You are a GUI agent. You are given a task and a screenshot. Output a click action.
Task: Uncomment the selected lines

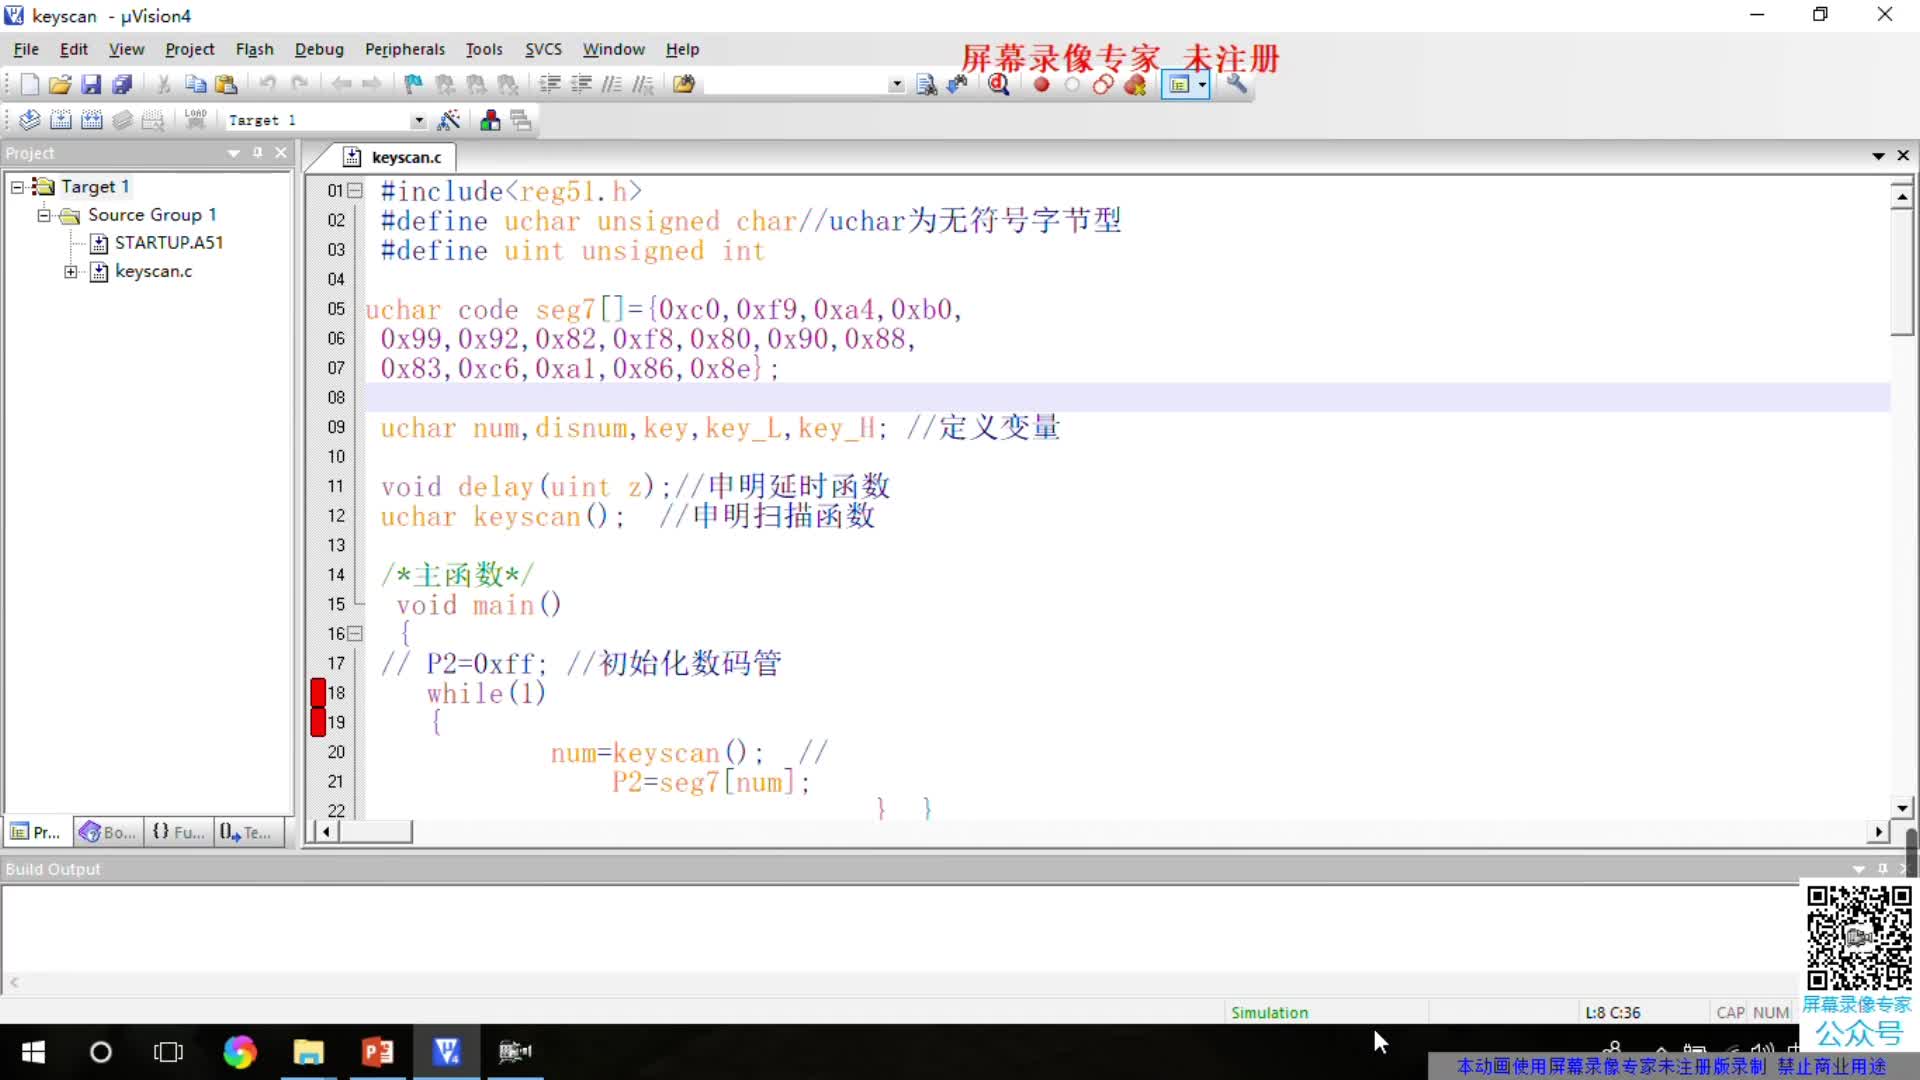pos(643,85)
